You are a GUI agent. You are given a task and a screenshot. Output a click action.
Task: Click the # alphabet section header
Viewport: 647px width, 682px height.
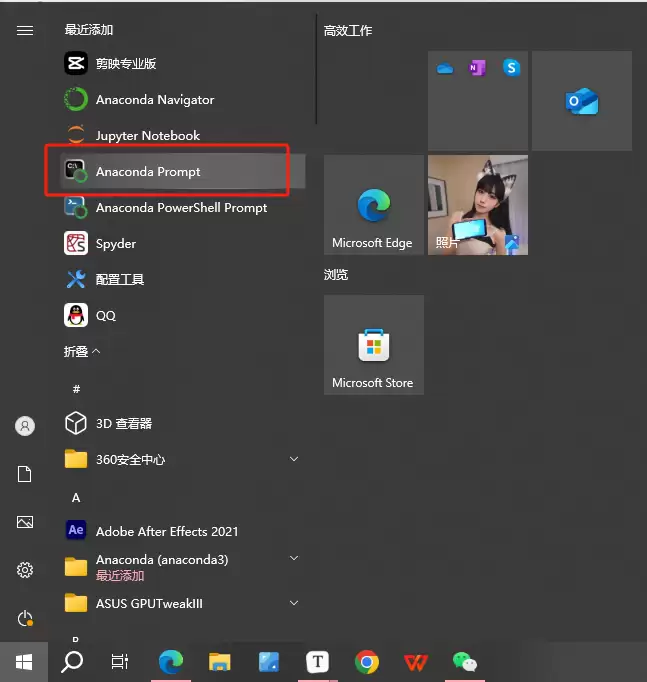[x=76, y=389]
